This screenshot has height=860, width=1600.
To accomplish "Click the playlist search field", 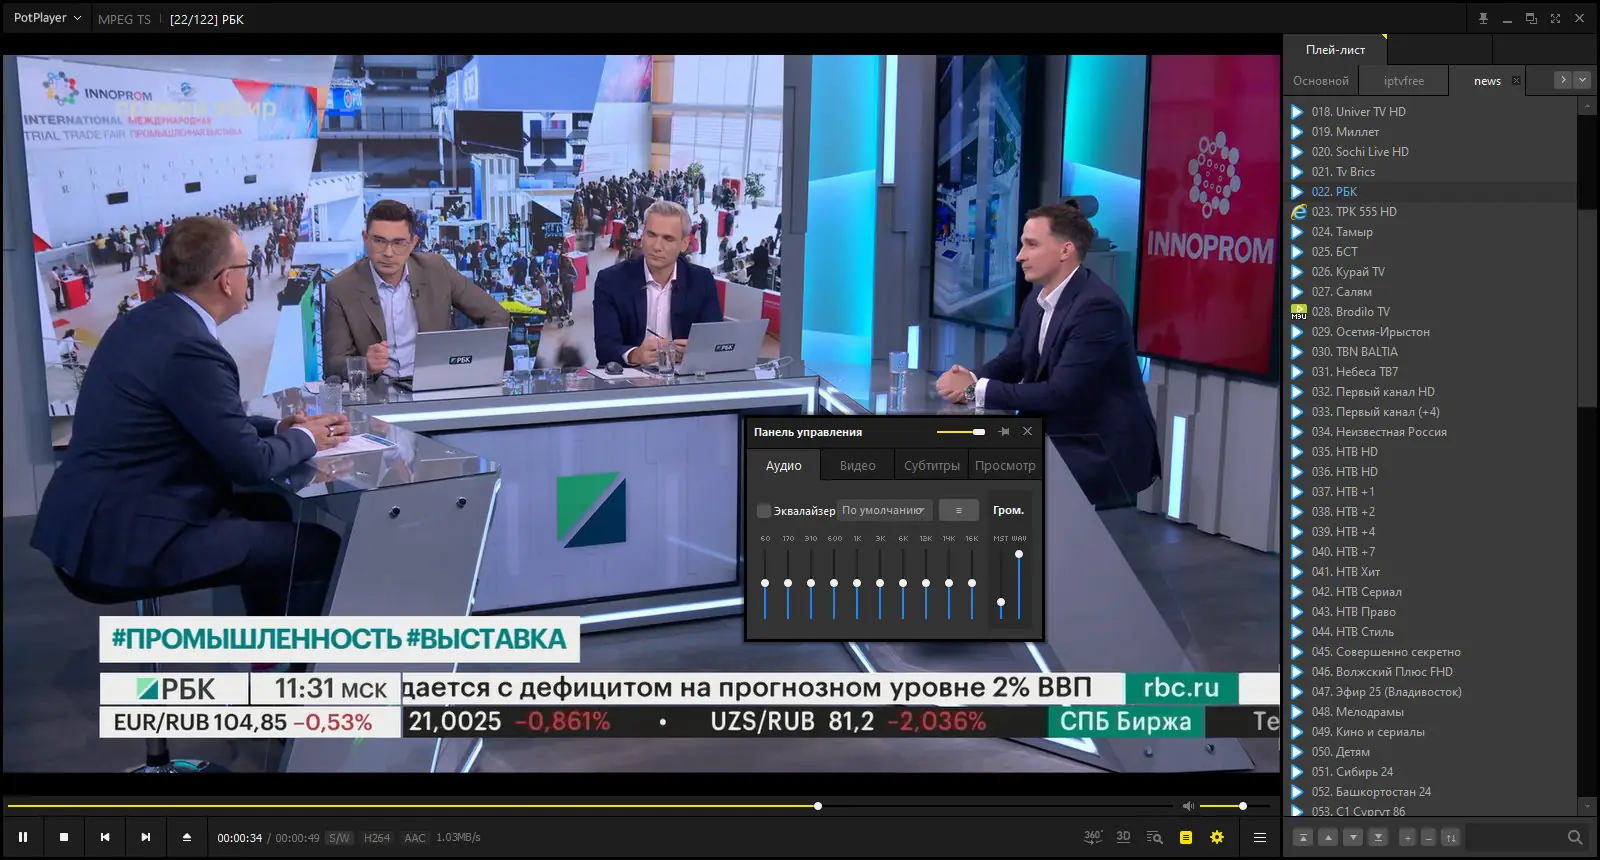I will (x=1515, y=837).
